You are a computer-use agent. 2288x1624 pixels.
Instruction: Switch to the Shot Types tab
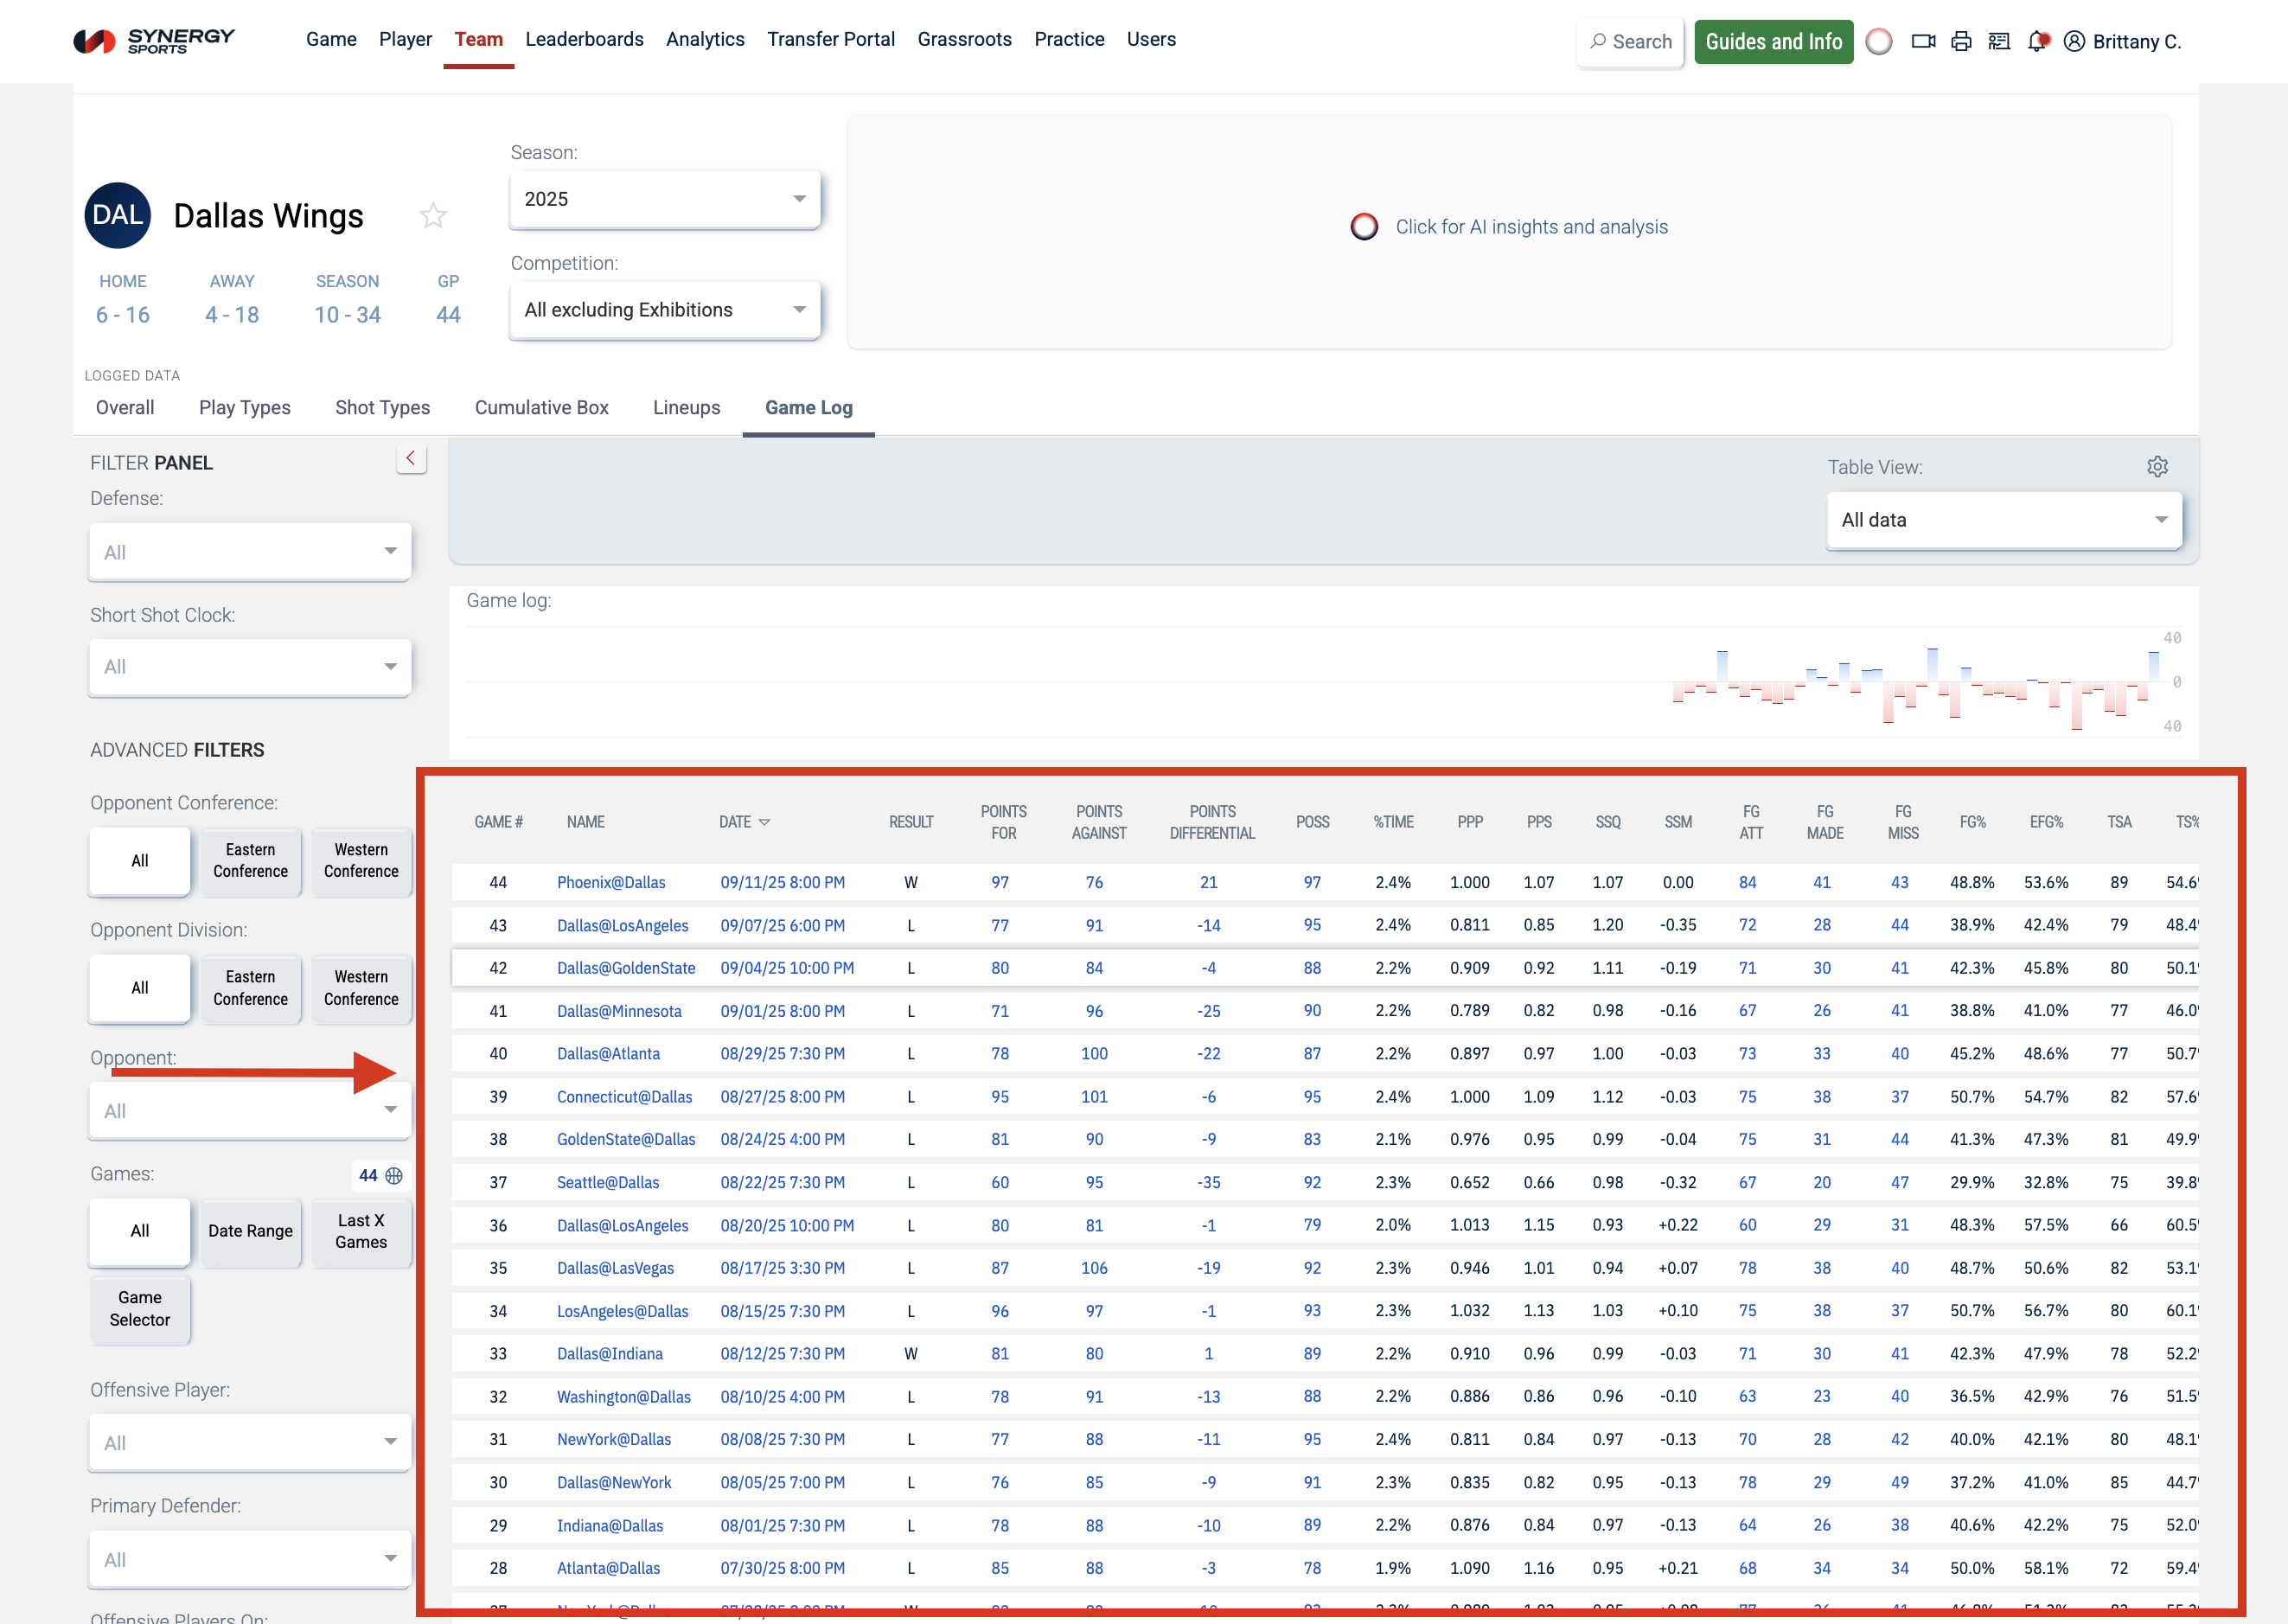coord(382,408)
